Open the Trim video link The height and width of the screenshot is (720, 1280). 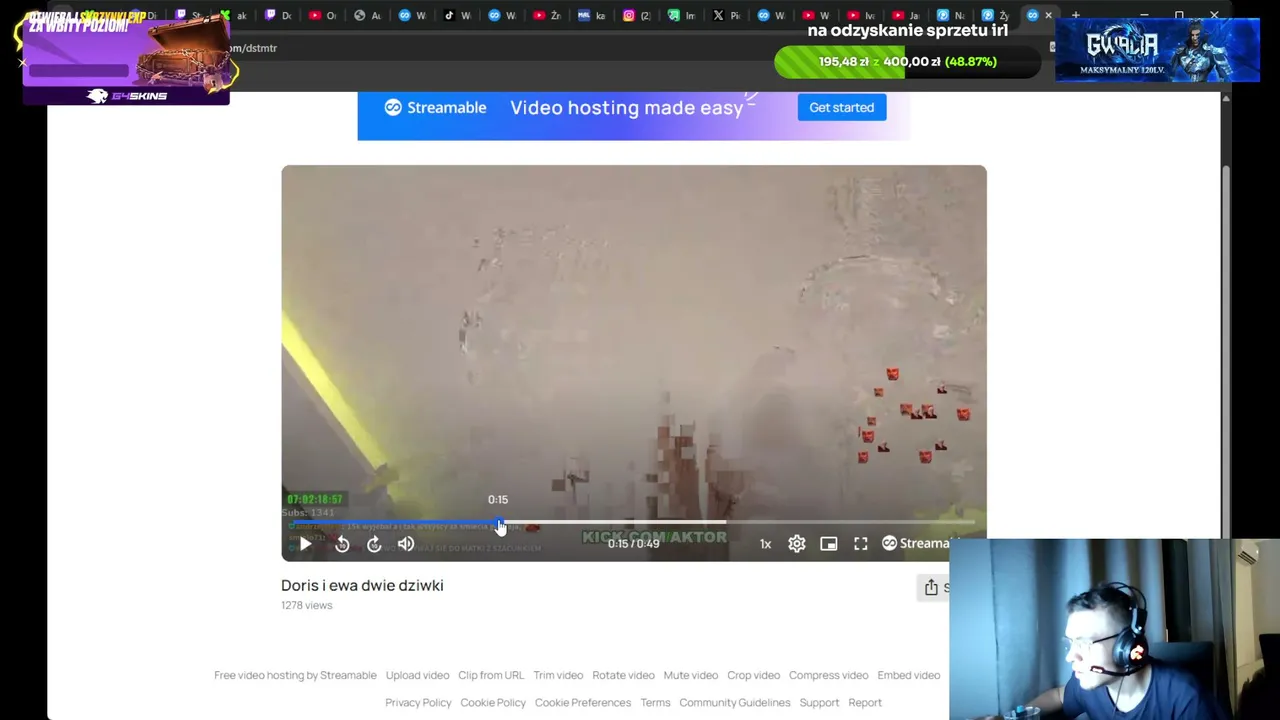[x=558, y=675]
